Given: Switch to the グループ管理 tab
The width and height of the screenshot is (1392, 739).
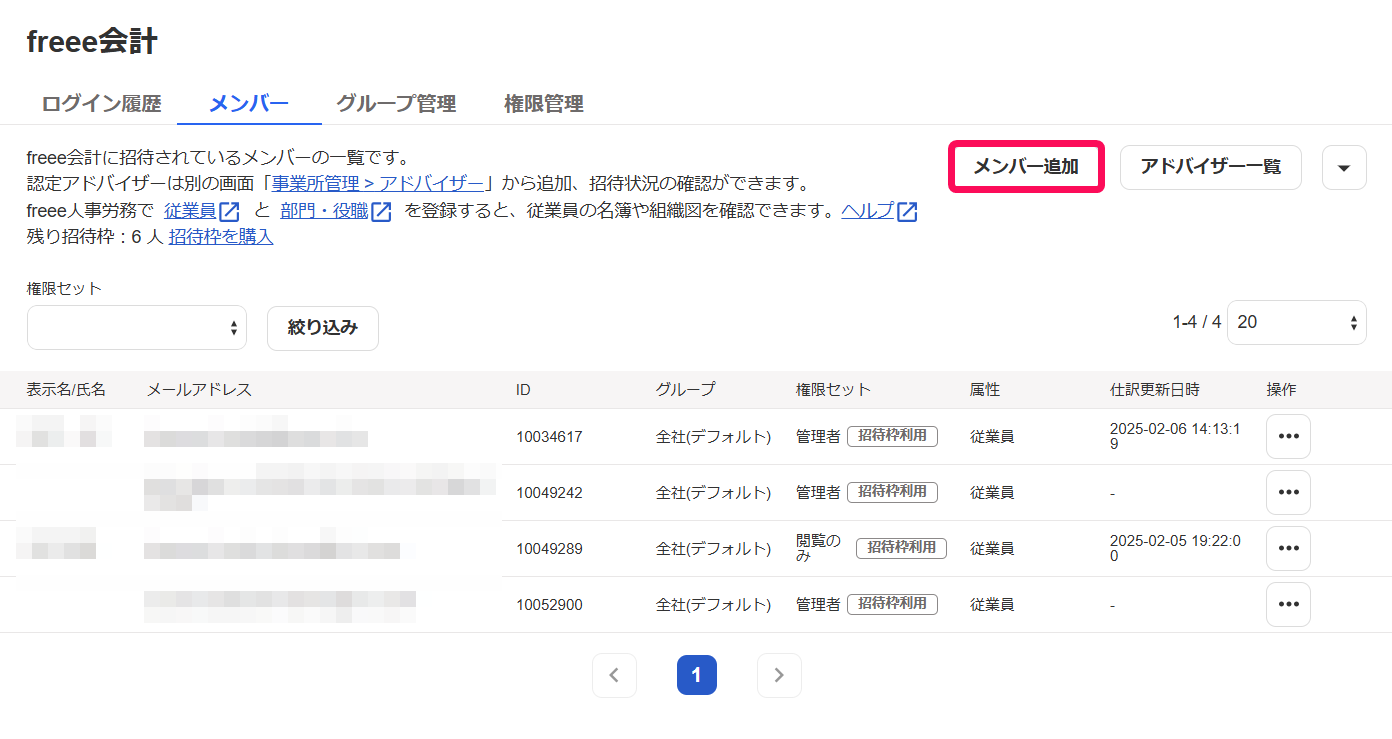Looking at the screenshot, I should 396,103.
